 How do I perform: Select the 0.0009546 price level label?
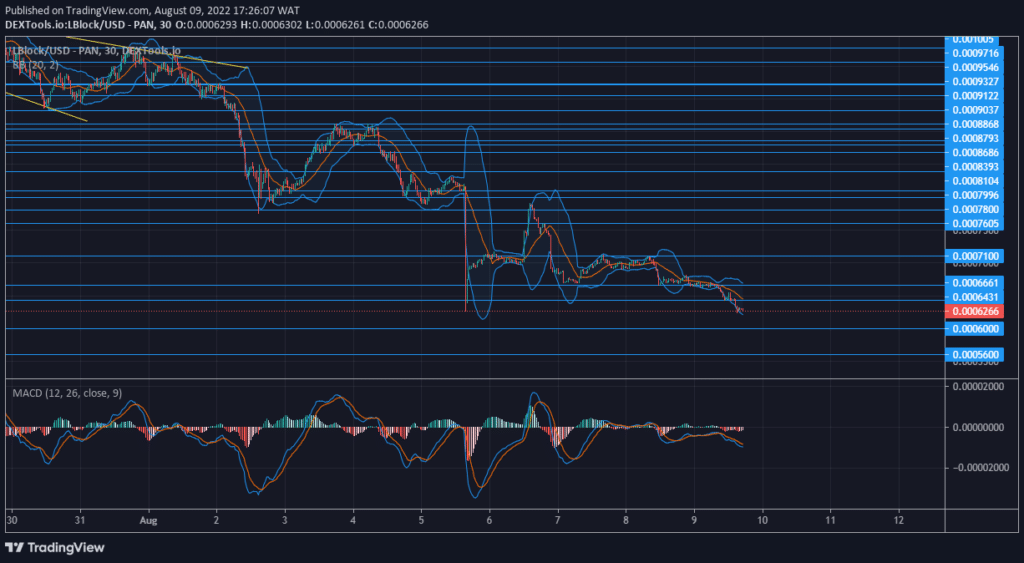tap(975, 67)
